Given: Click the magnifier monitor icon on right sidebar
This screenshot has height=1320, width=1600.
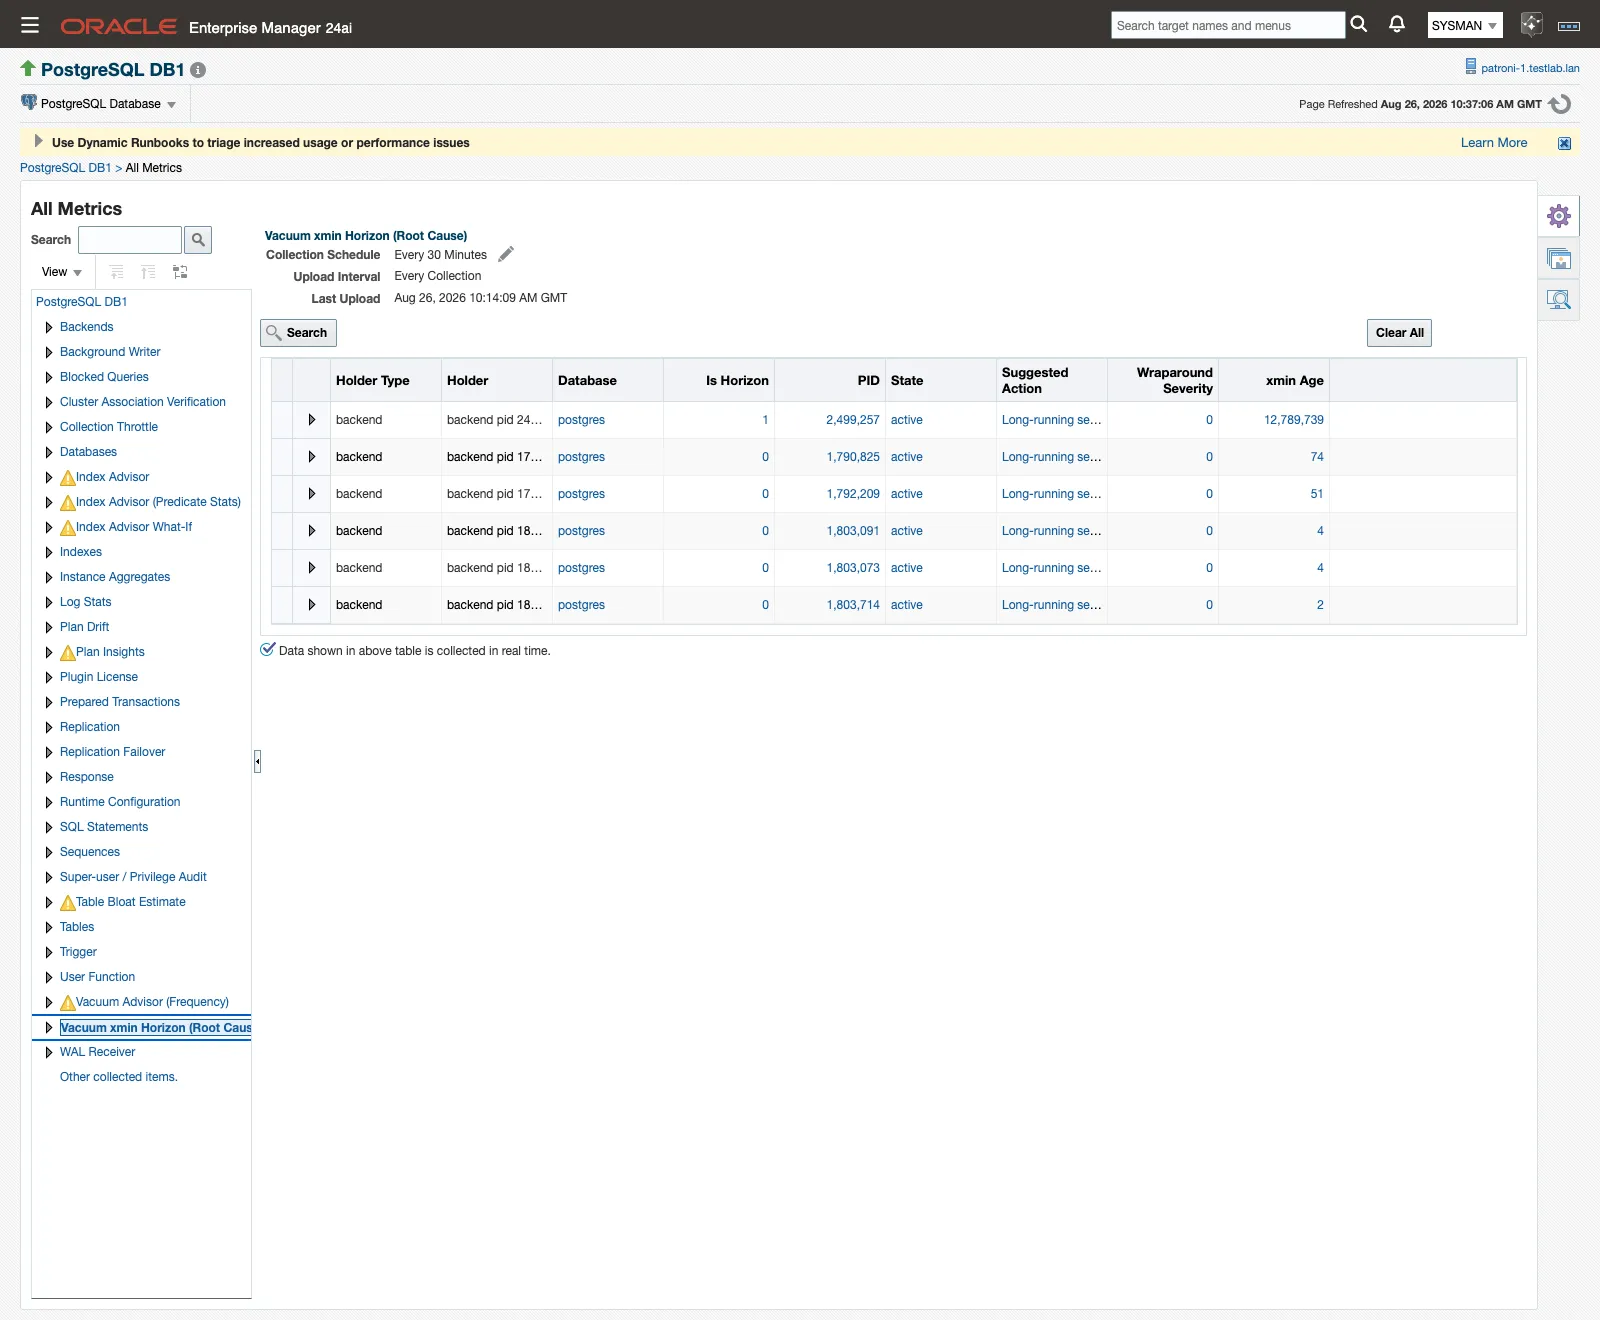Looking at the screenshot, I should 1559,299.
